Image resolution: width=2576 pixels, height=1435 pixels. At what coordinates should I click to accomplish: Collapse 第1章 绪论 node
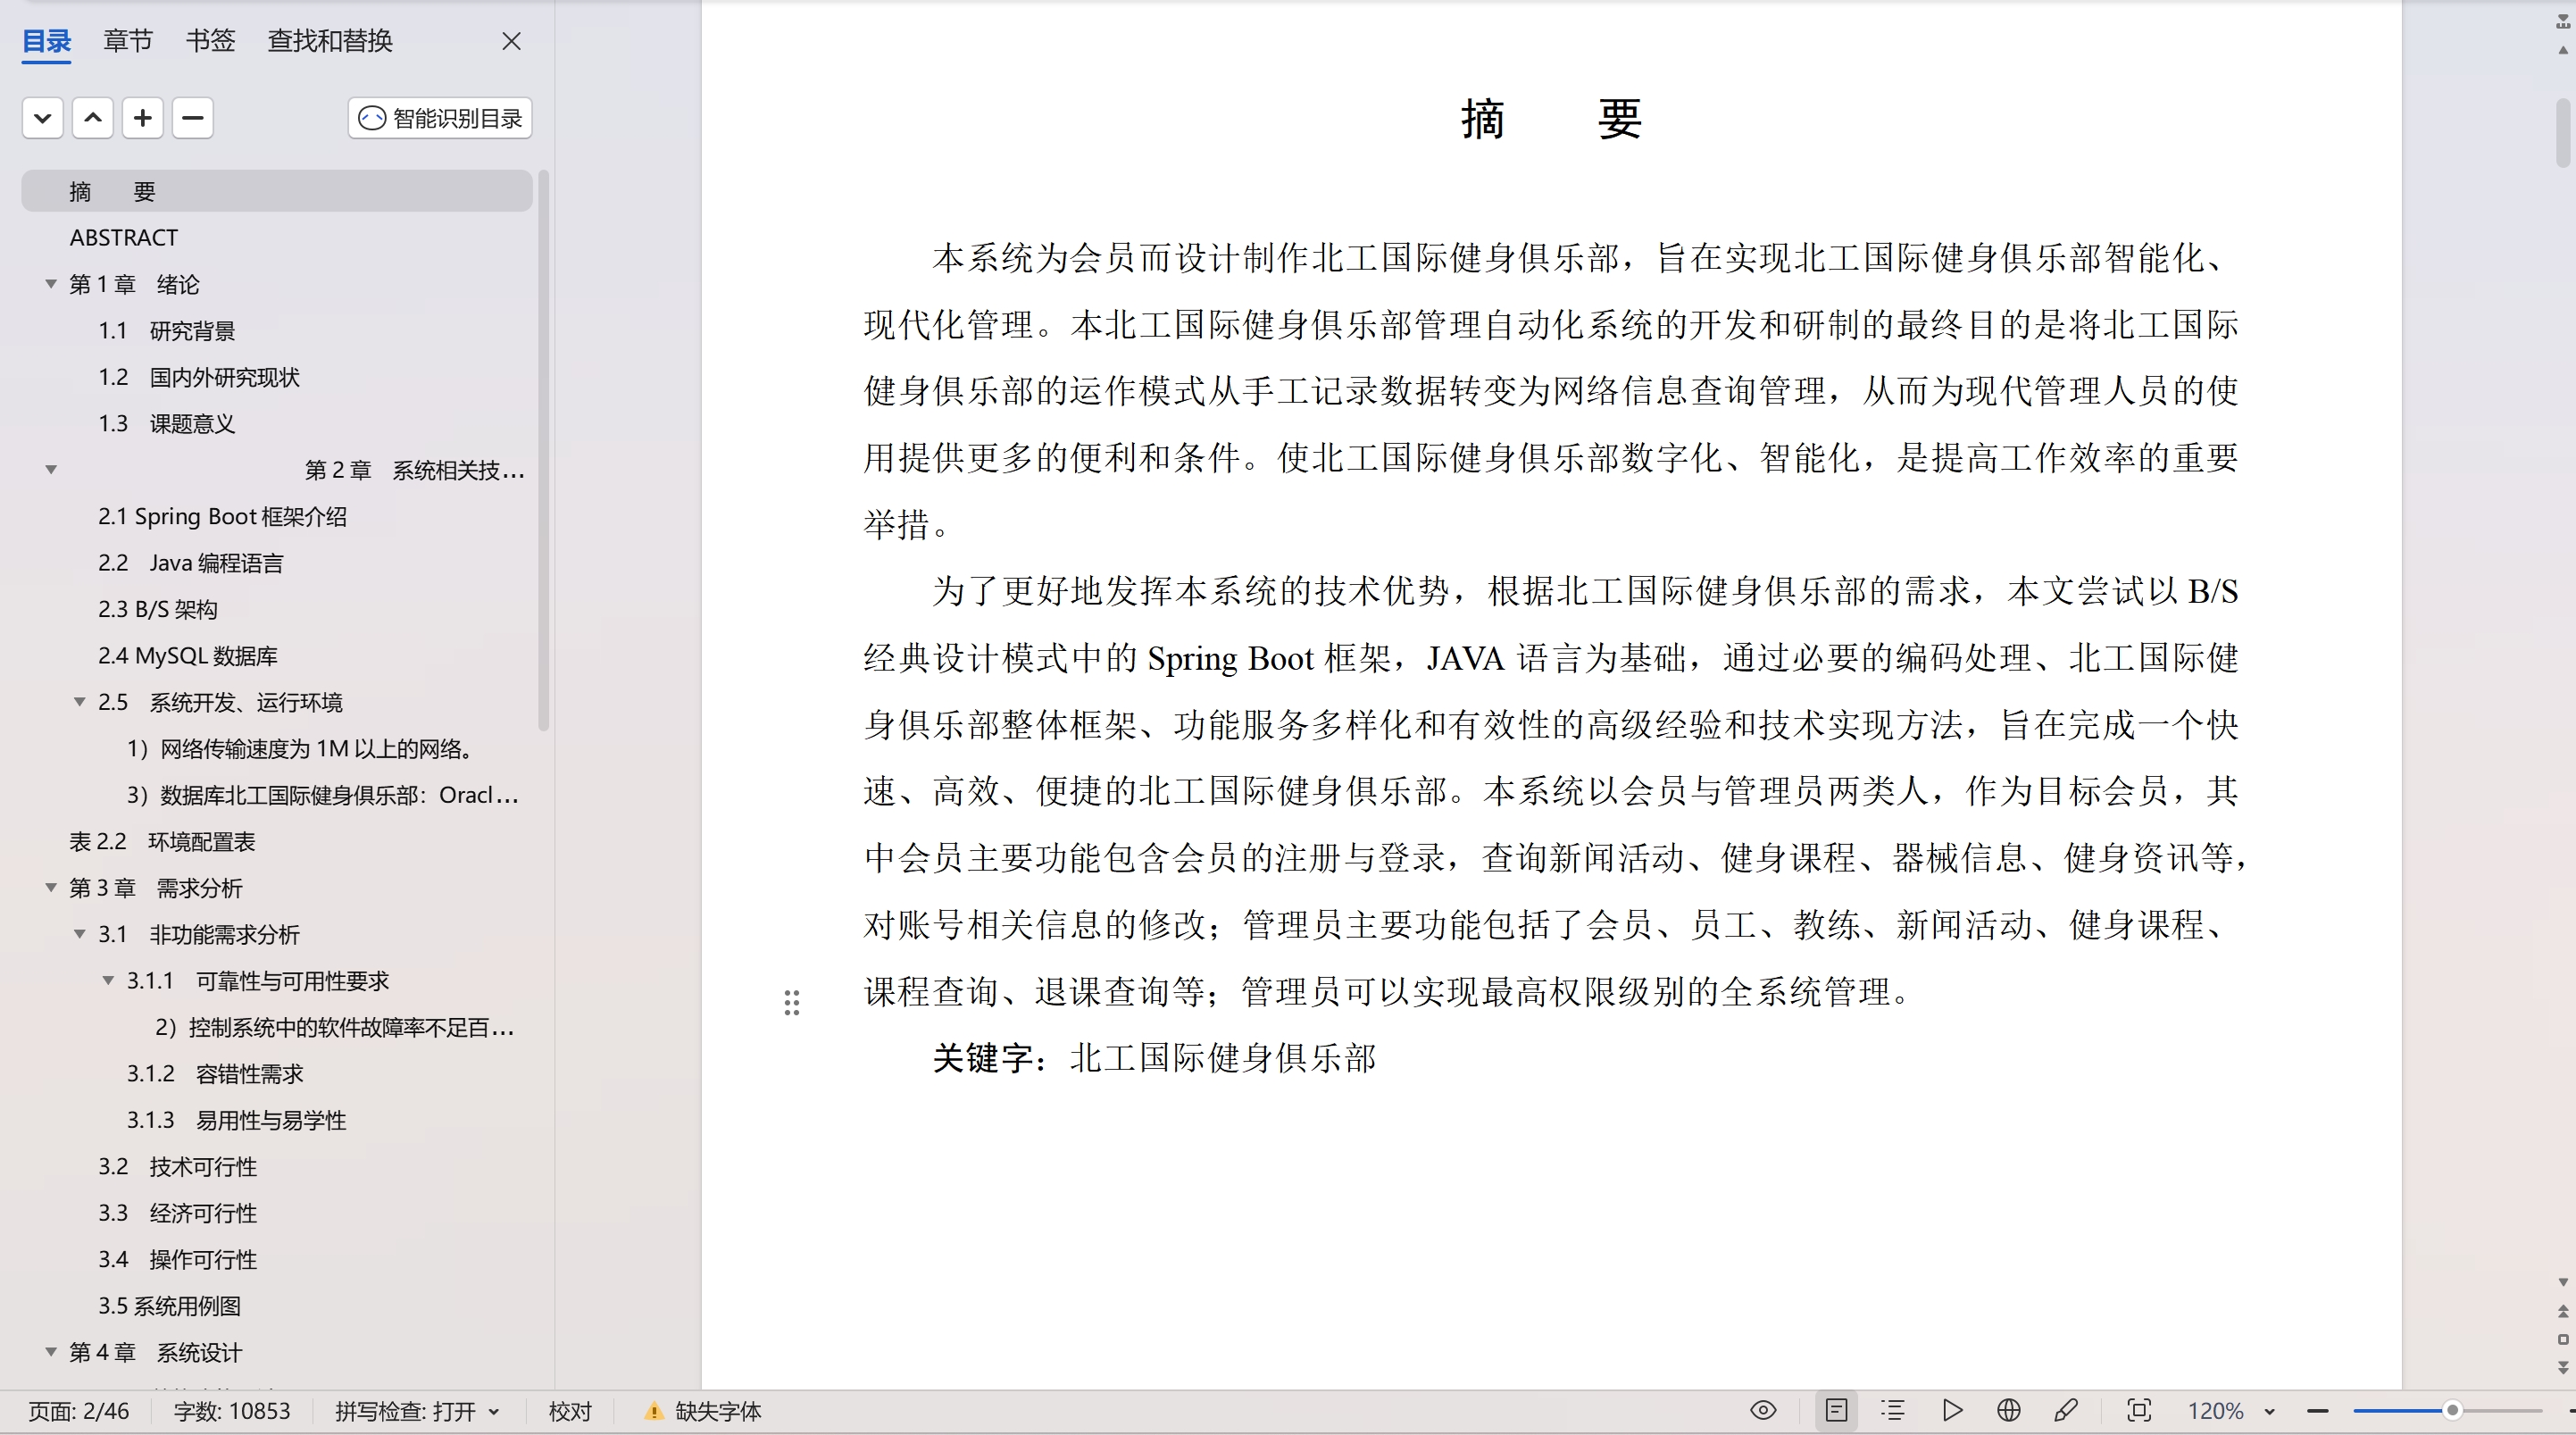pyautogui.click(x=51, y=284)
